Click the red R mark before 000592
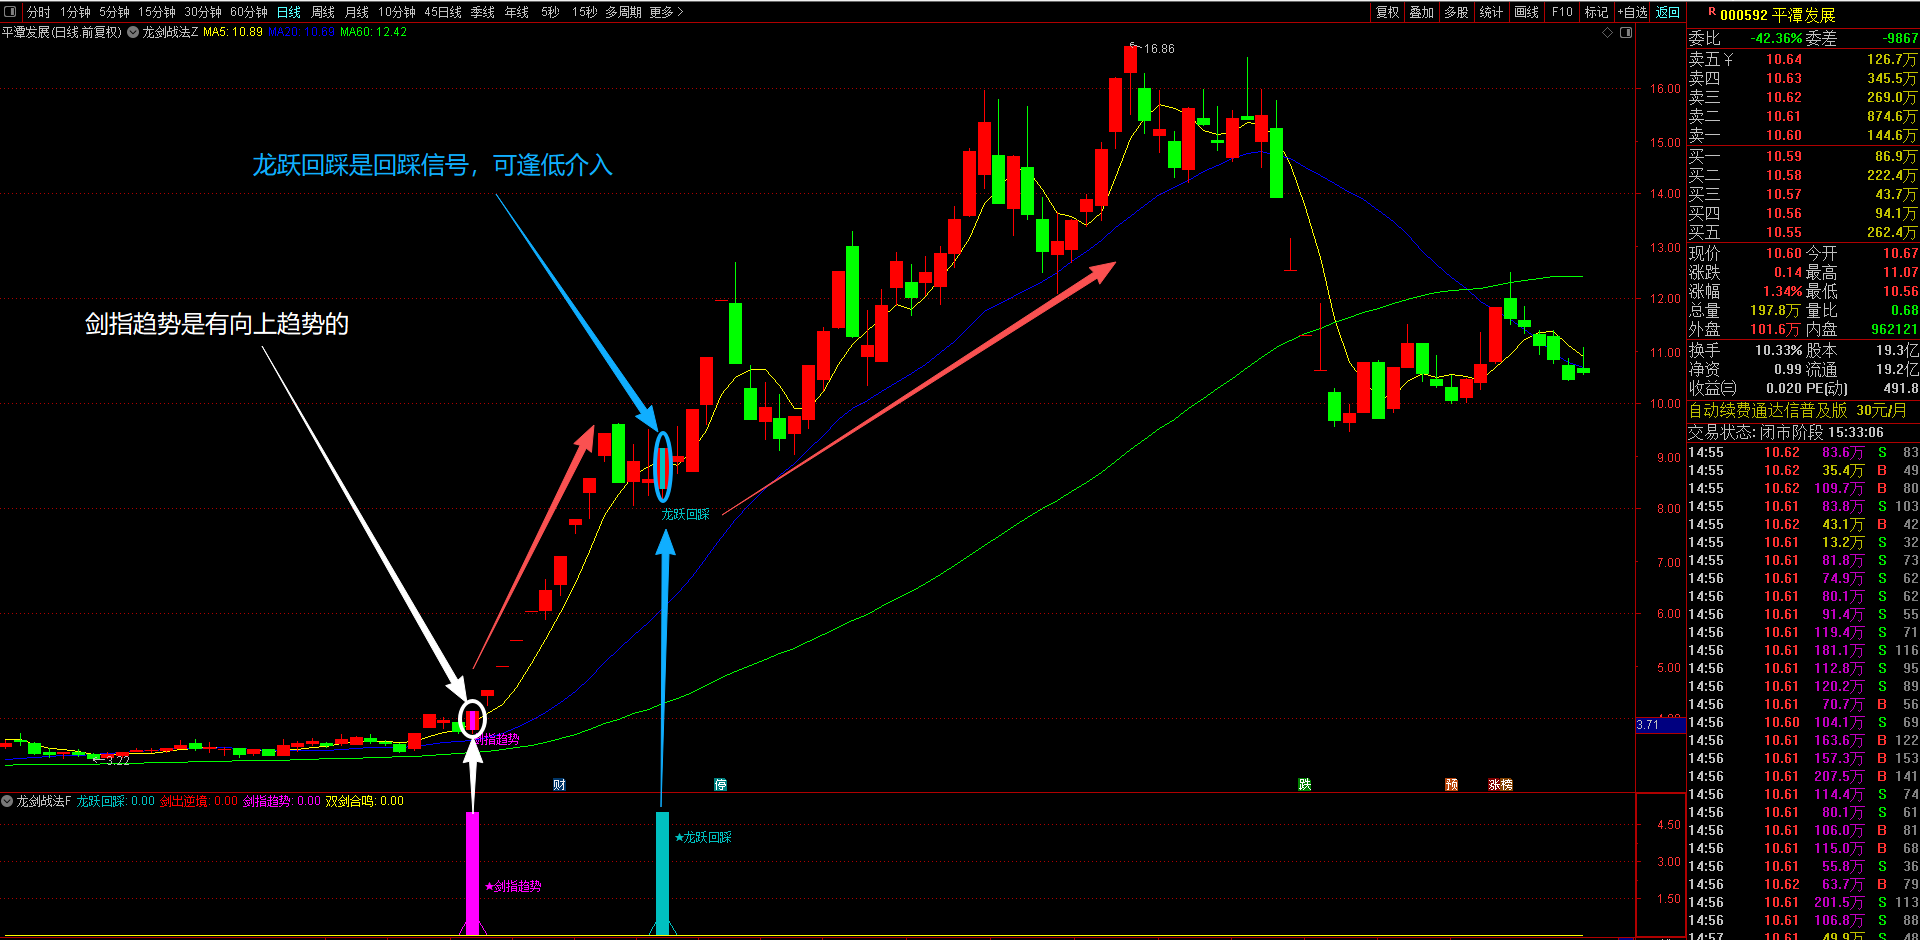Screen dimensions: 1920x940 coord(1712,13)
